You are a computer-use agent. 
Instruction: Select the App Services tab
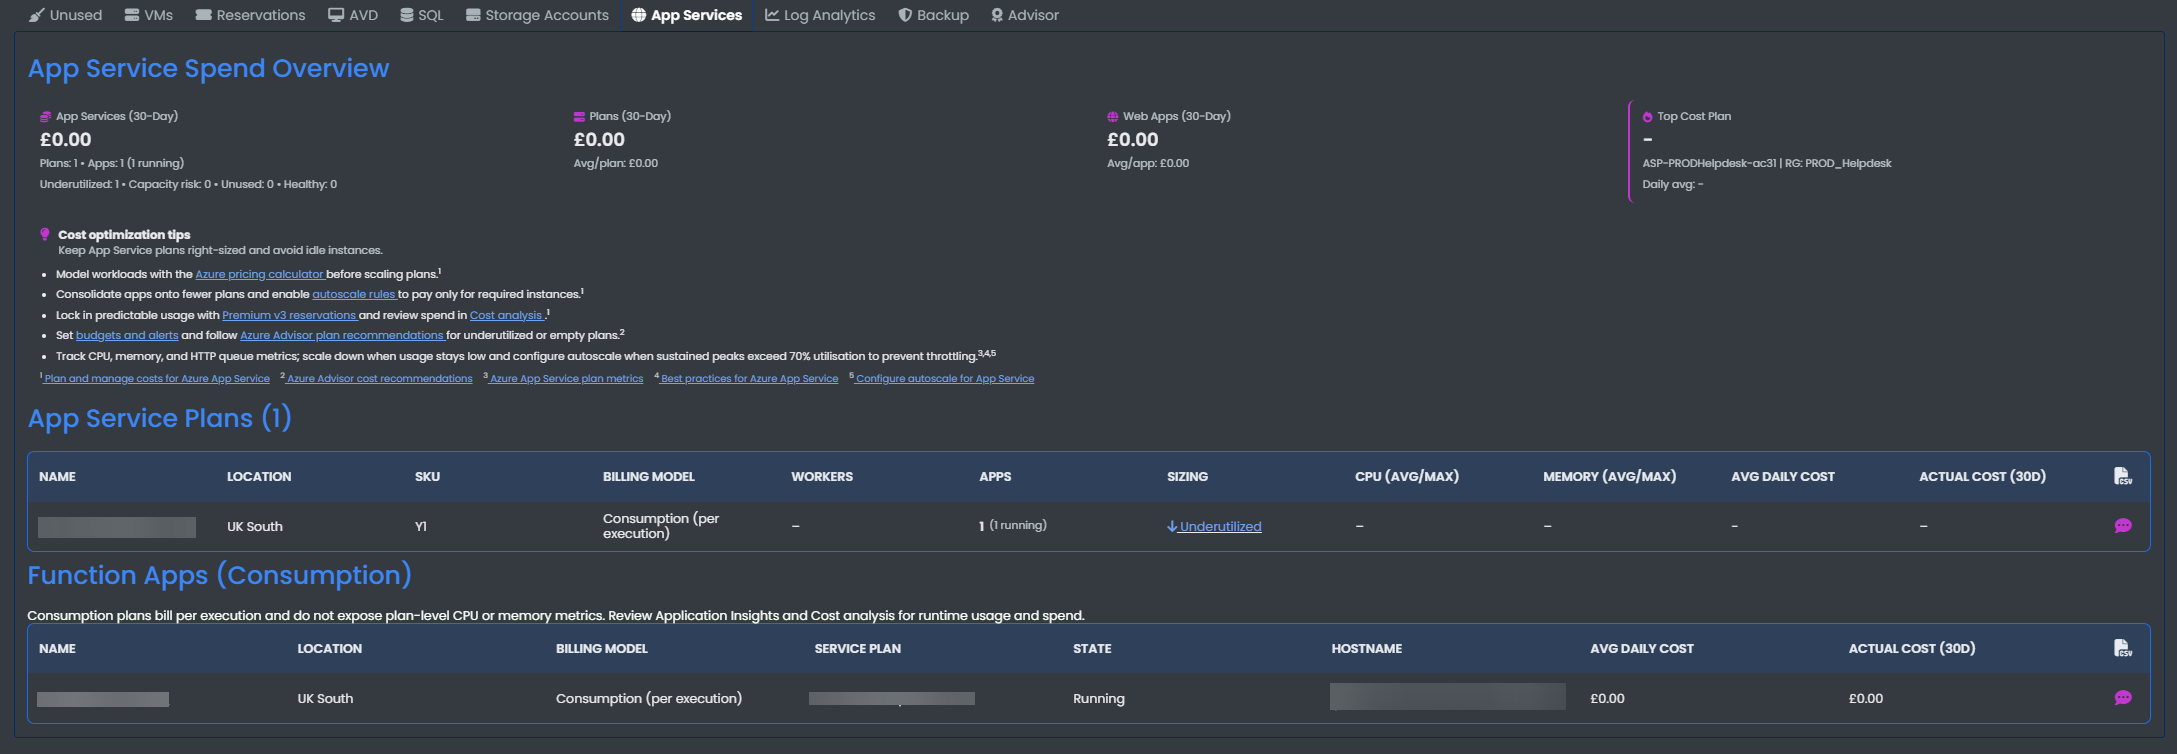tap(687, 15)
